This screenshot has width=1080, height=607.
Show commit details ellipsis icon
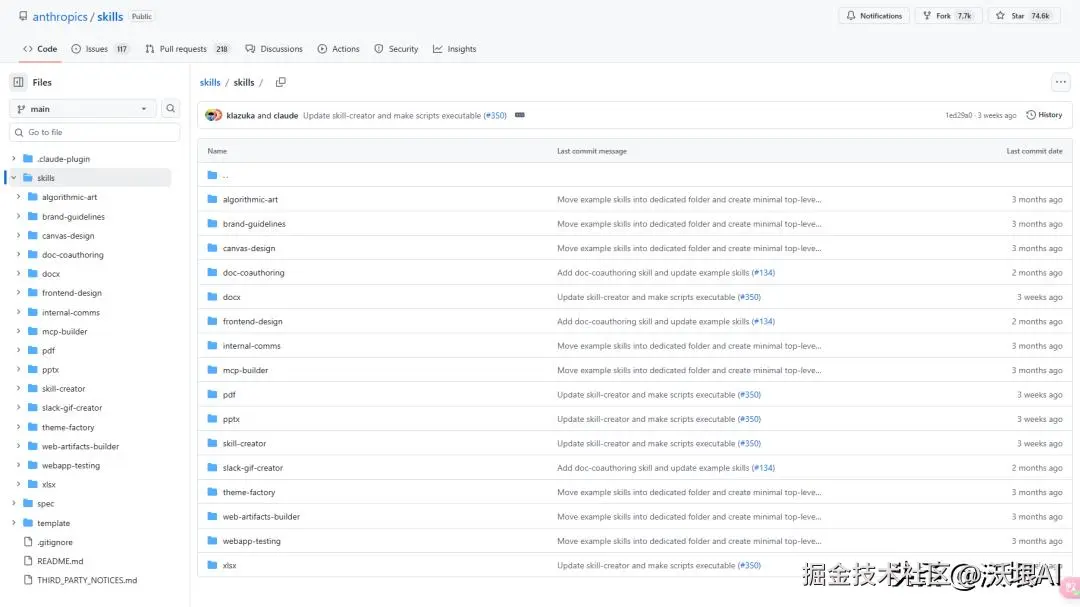pyautogui.click(x=520, y=115)
